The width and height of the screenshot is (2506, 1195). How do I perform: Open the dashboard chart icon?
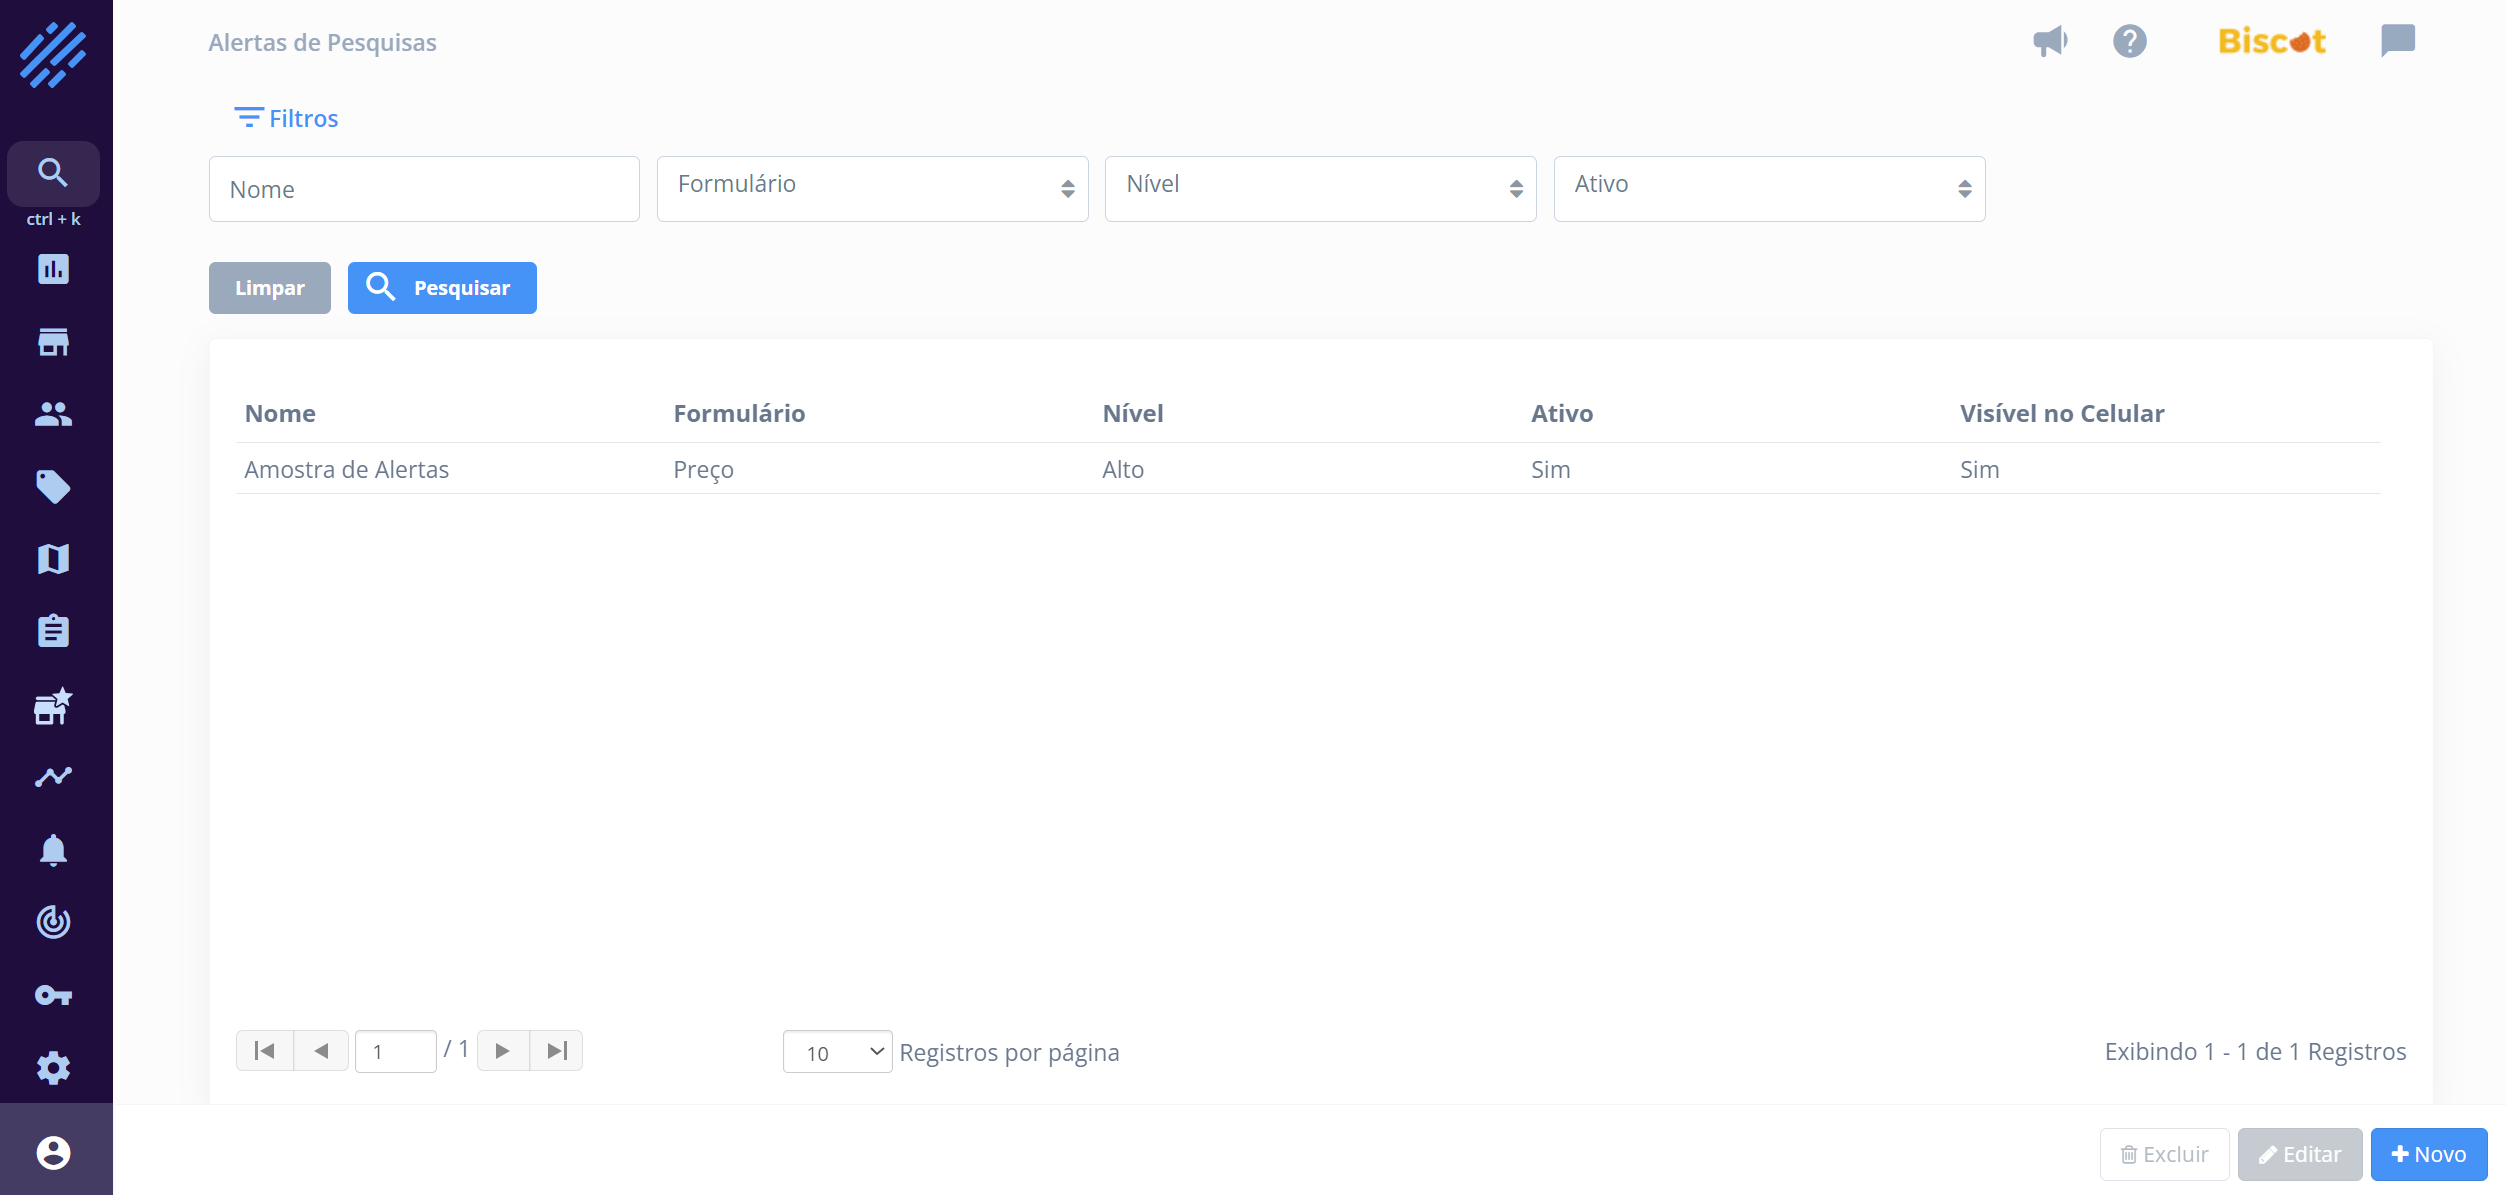53,269
